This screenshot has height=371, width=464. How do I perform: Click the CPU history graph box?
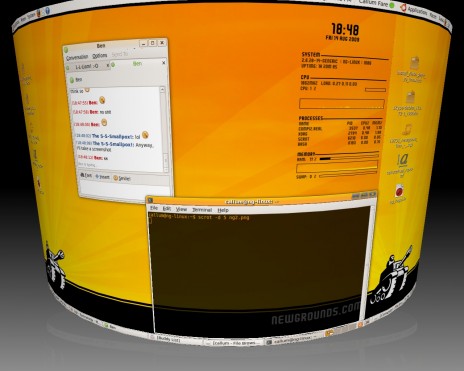pos(342,104)
